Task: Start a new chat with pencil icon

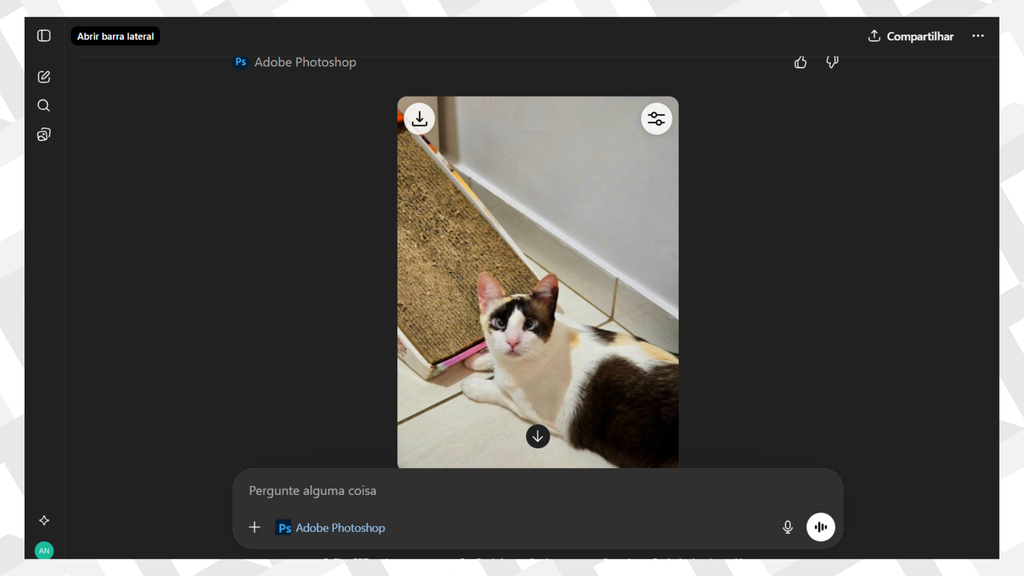Action: point(44,77)
